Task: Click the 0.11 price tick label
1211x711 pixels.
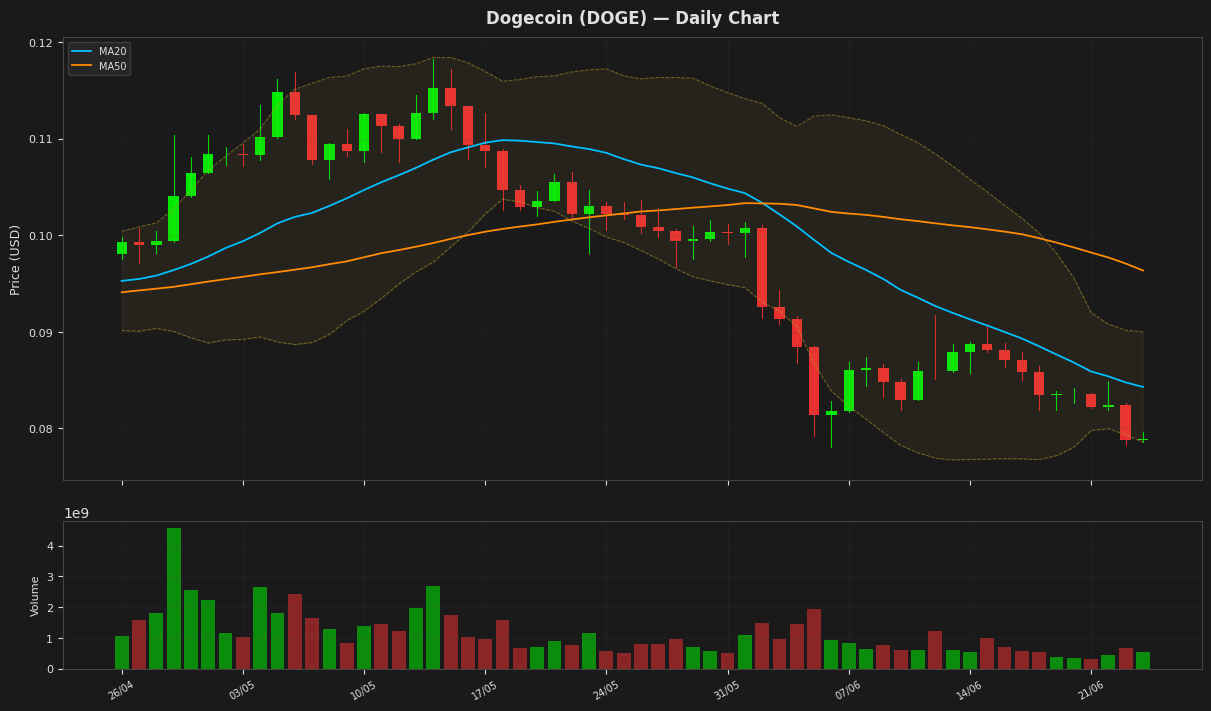Action: click(41, 139)
